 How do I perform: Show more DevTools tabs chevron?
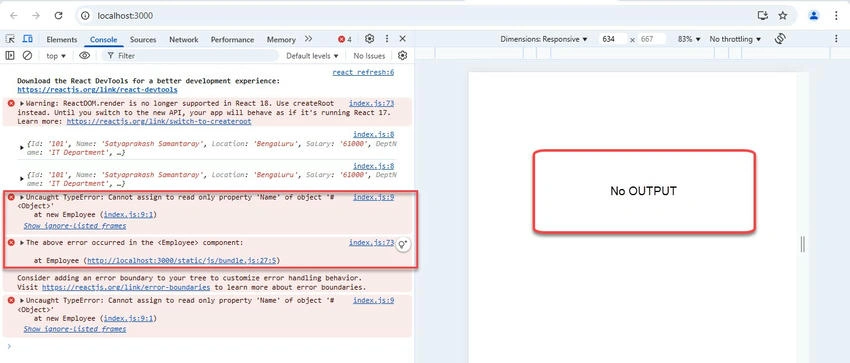308,39
